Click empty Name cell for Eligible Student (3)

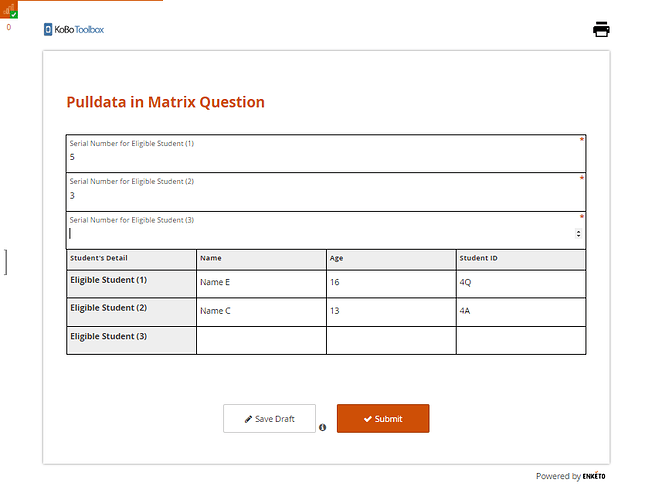point(261,340)
